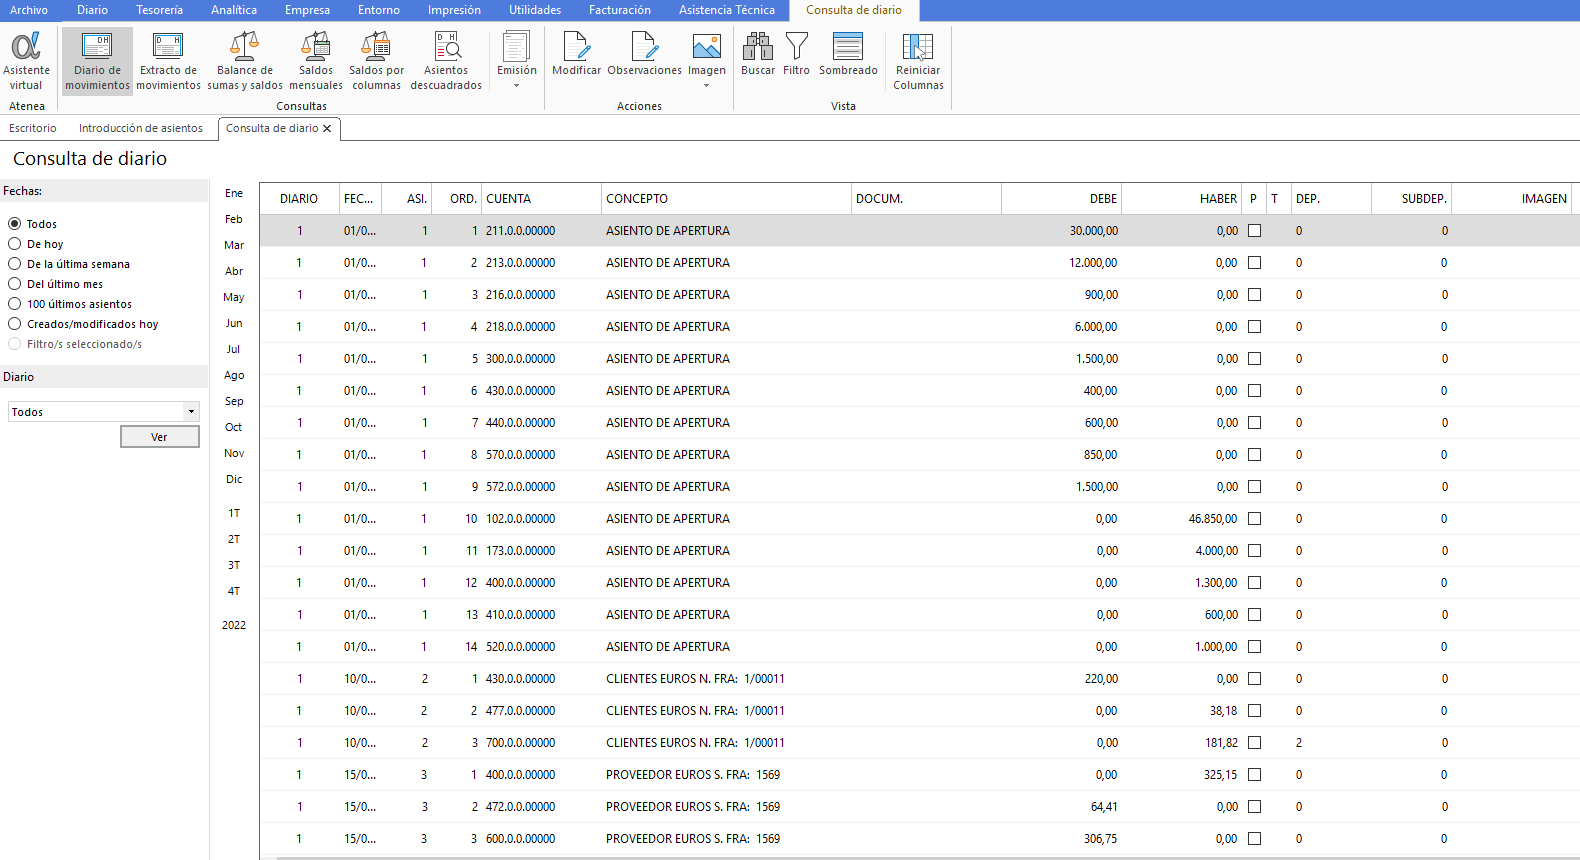Select the De hoy radio option
This screenshot has height=860, width=1580.
click(x=15, y=244)
